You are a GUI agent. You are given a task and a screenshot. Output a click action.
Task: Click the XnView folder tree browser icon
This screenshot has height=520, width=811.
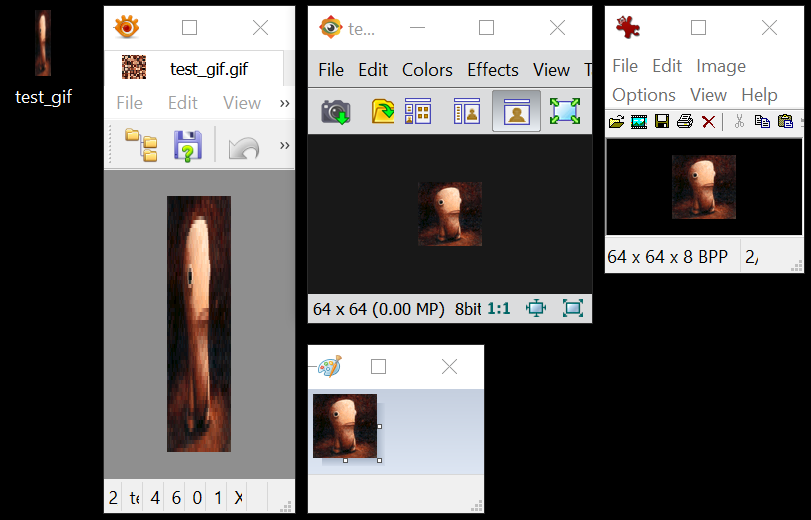coord(142,145)
